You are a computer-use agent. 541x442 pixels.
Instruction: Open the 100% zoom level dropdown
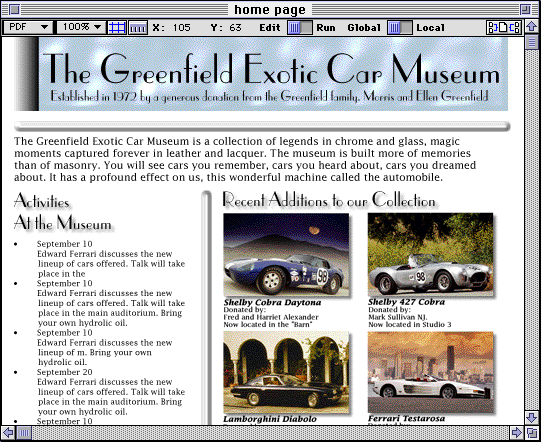81,28
